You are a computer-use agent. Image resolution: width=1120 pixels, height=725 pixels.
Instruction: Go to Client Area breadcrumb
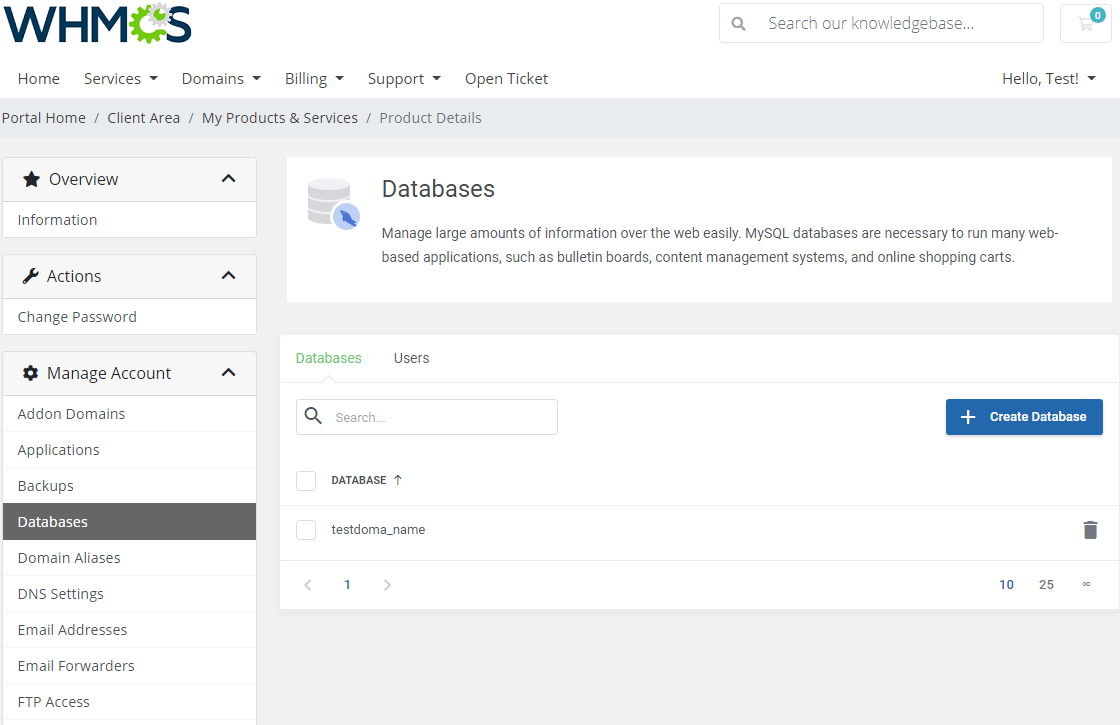click(x=144, y=118)
